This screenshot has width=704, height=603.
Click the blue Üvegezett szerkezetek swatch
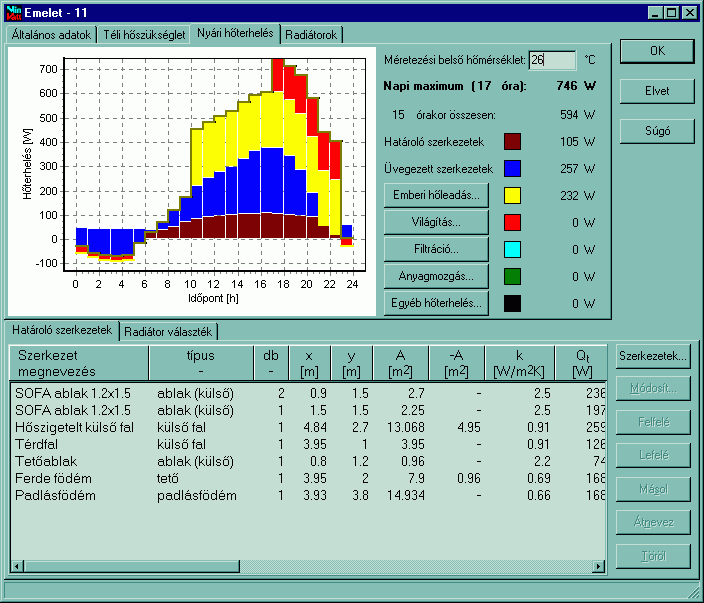[512, 168]
